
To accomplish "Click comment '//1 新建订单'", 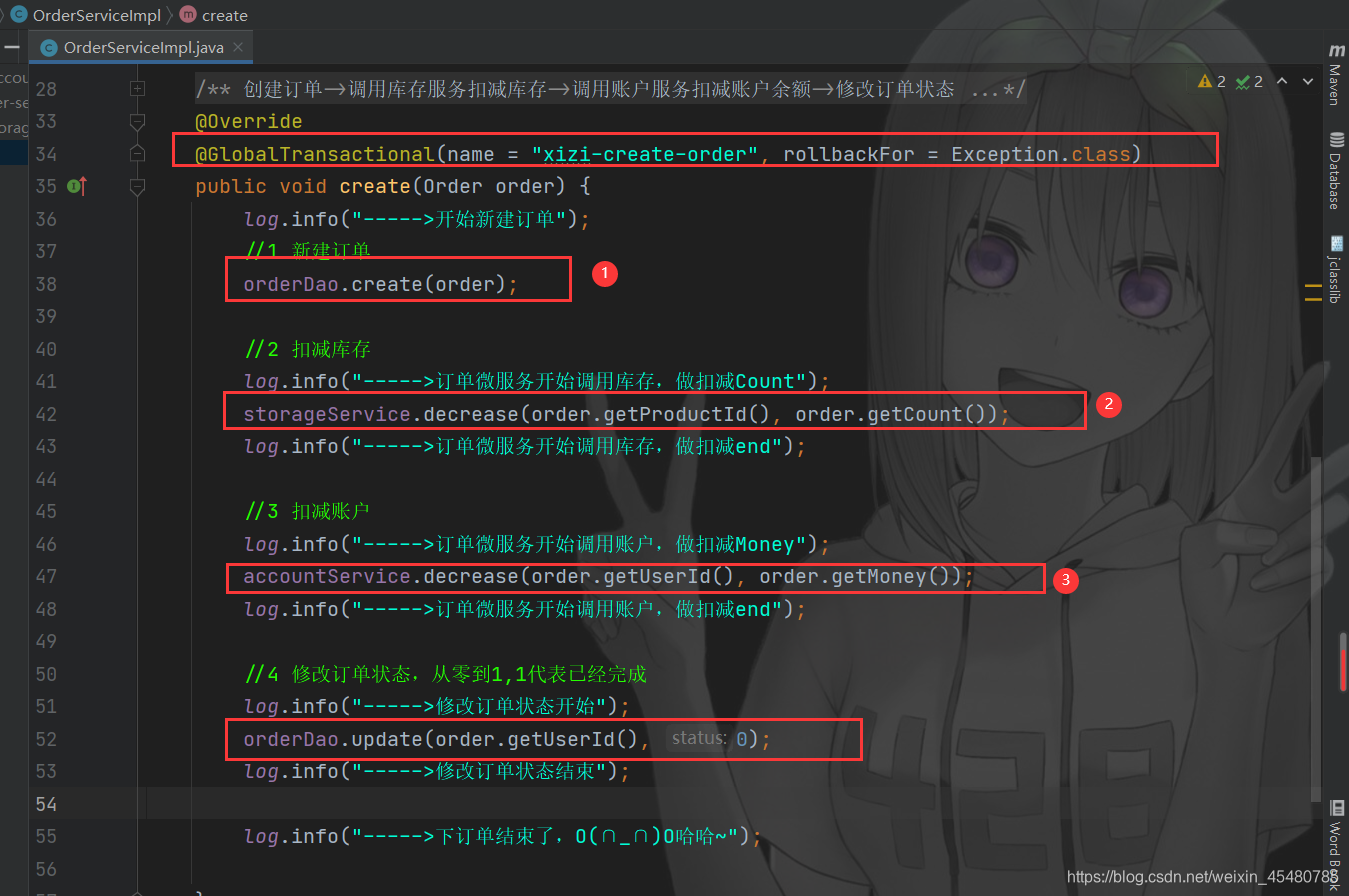I will coord(307,251).
